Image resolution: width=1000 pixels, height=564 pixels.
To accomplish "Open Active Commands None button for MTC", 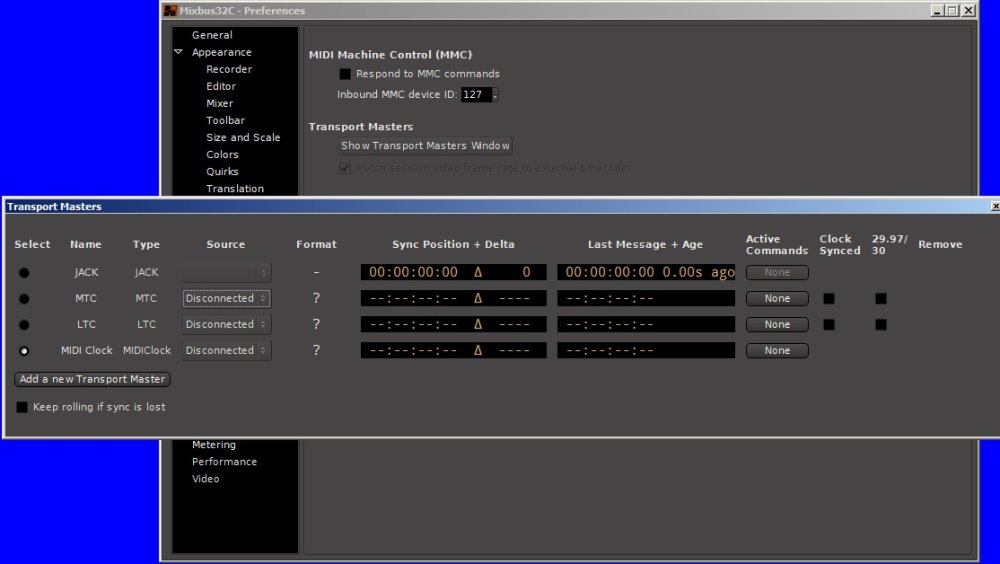I will coord(777,299).
